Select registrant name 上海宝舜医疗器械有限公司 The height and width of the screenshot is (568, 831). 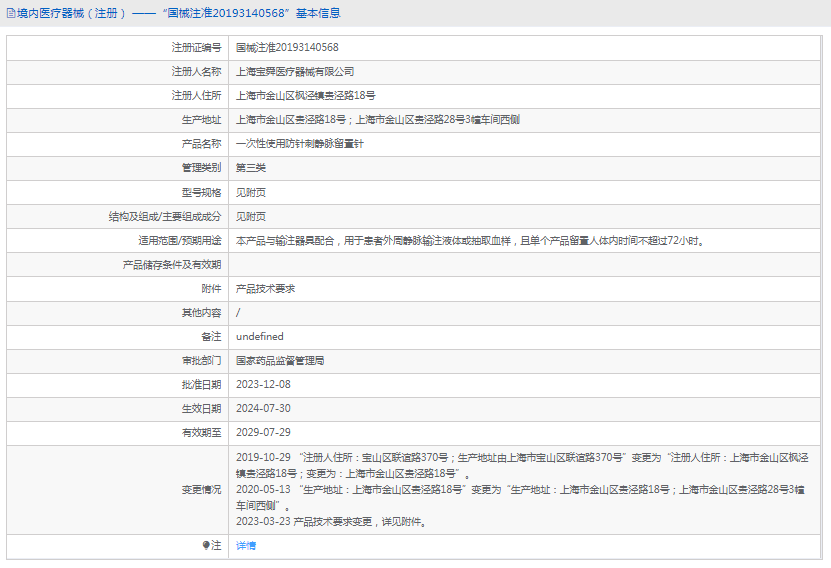[295, 72]
